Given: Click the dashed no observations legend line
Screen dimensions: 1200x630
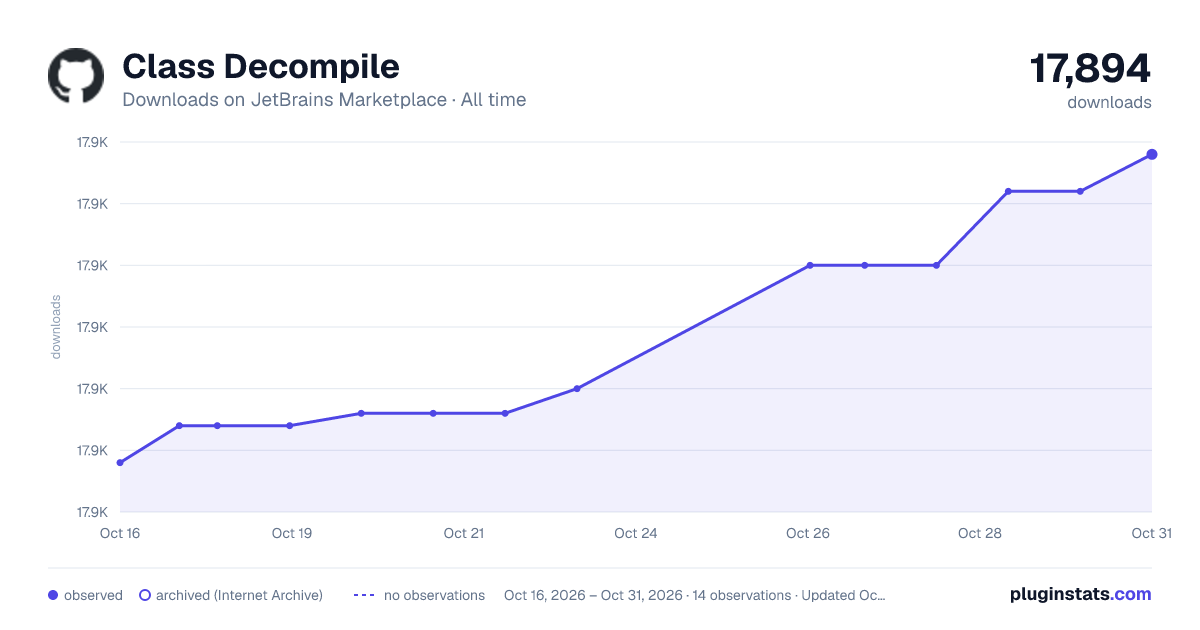Looking at the screenshot, I should 364,595.
